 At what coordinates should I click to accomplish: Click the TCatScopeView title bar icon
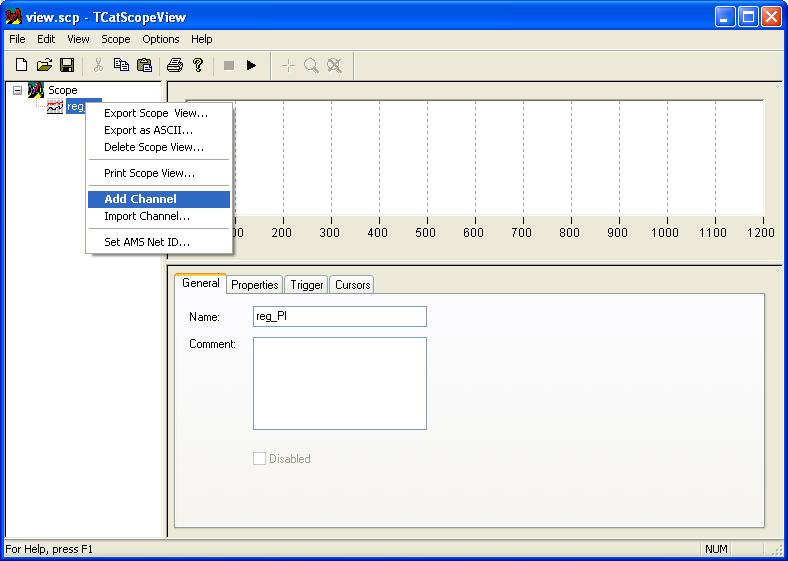[14, 17]
